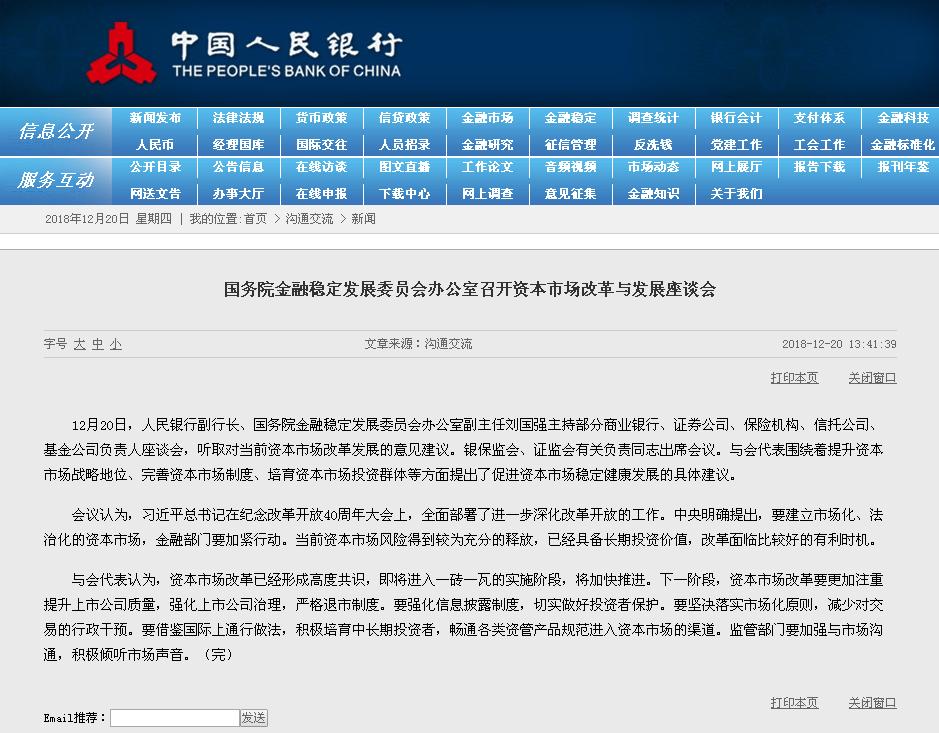Open 银行会计 menu item

(737, 118)
